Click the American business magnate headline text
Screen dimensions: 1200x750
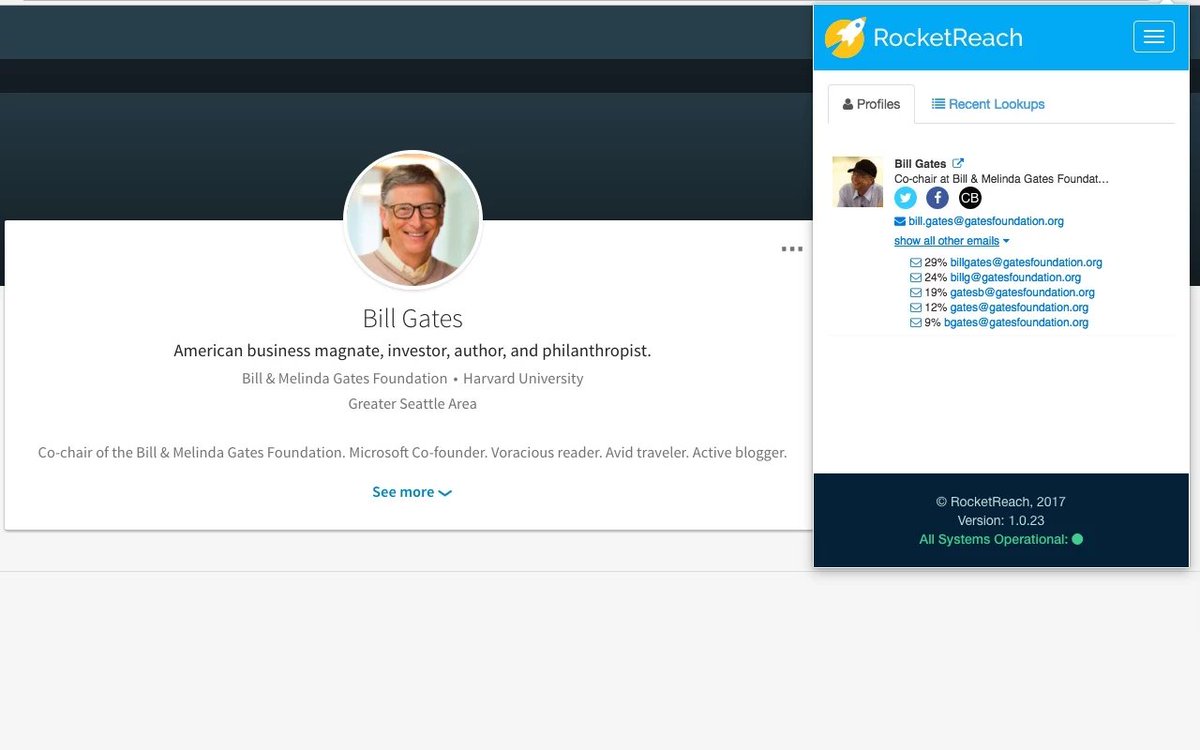coord(412,351)
